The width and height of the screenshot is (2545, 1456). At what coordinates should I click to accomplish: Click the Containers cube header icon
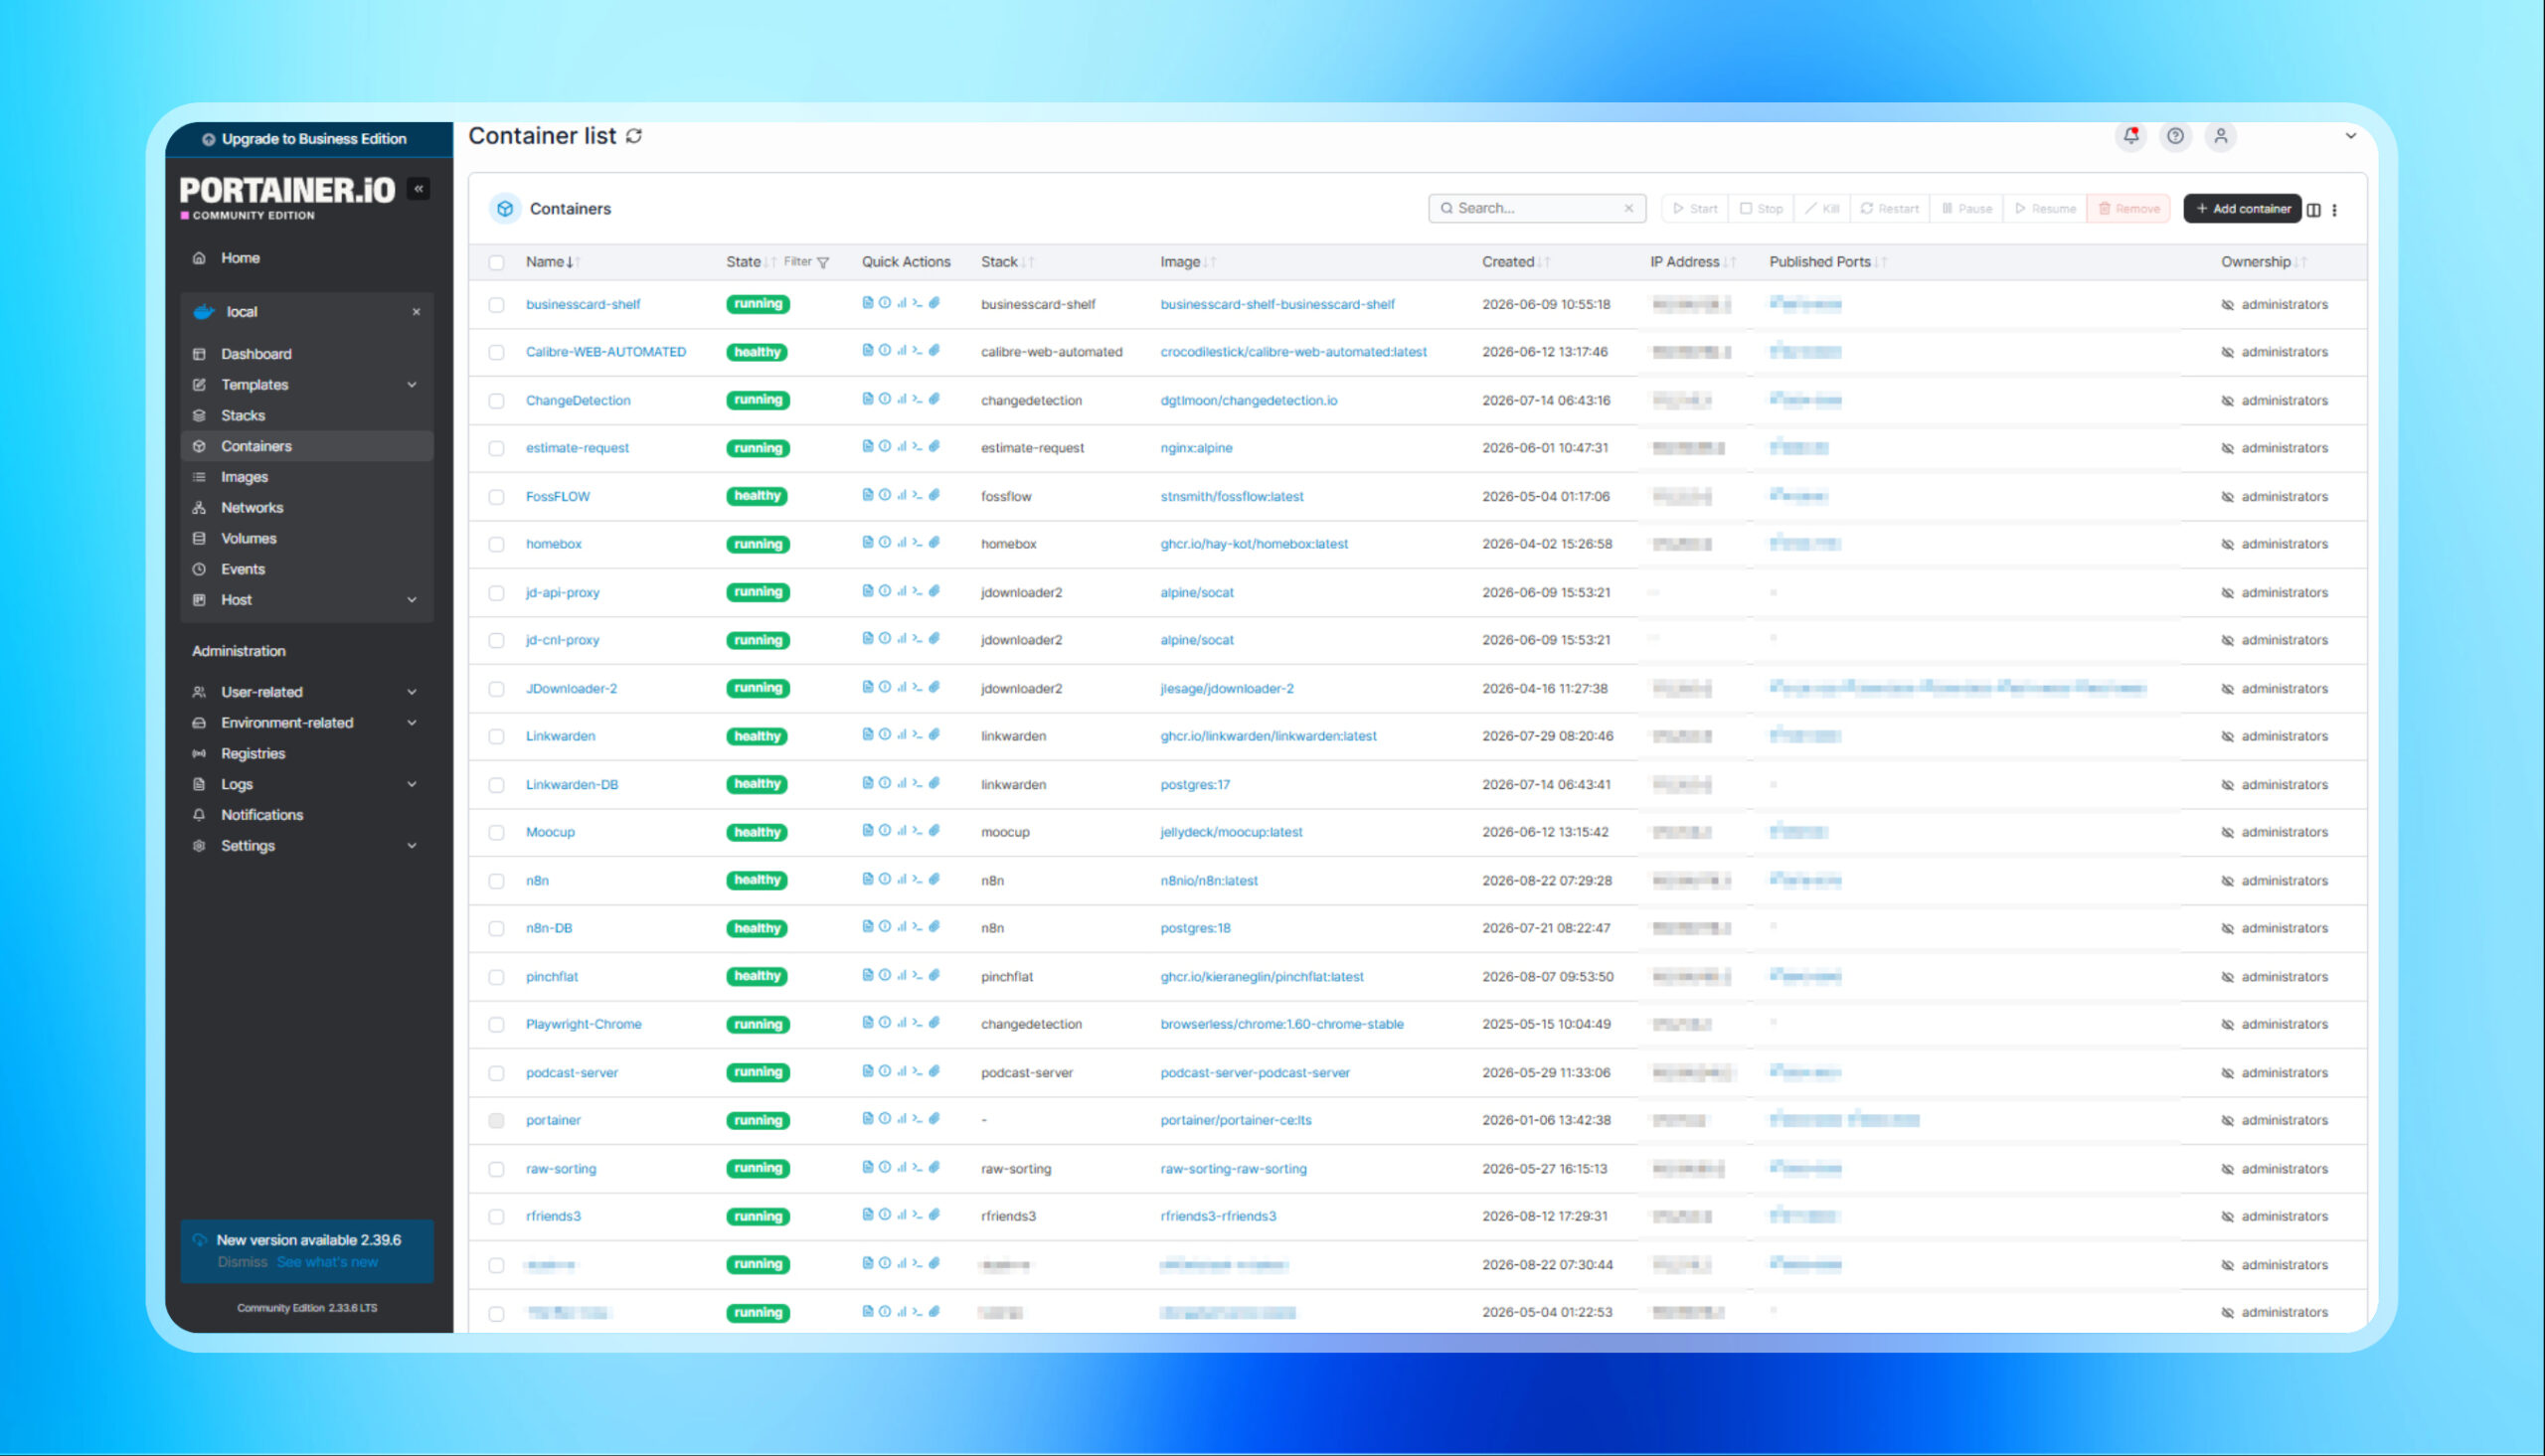[x=505, y=208]
